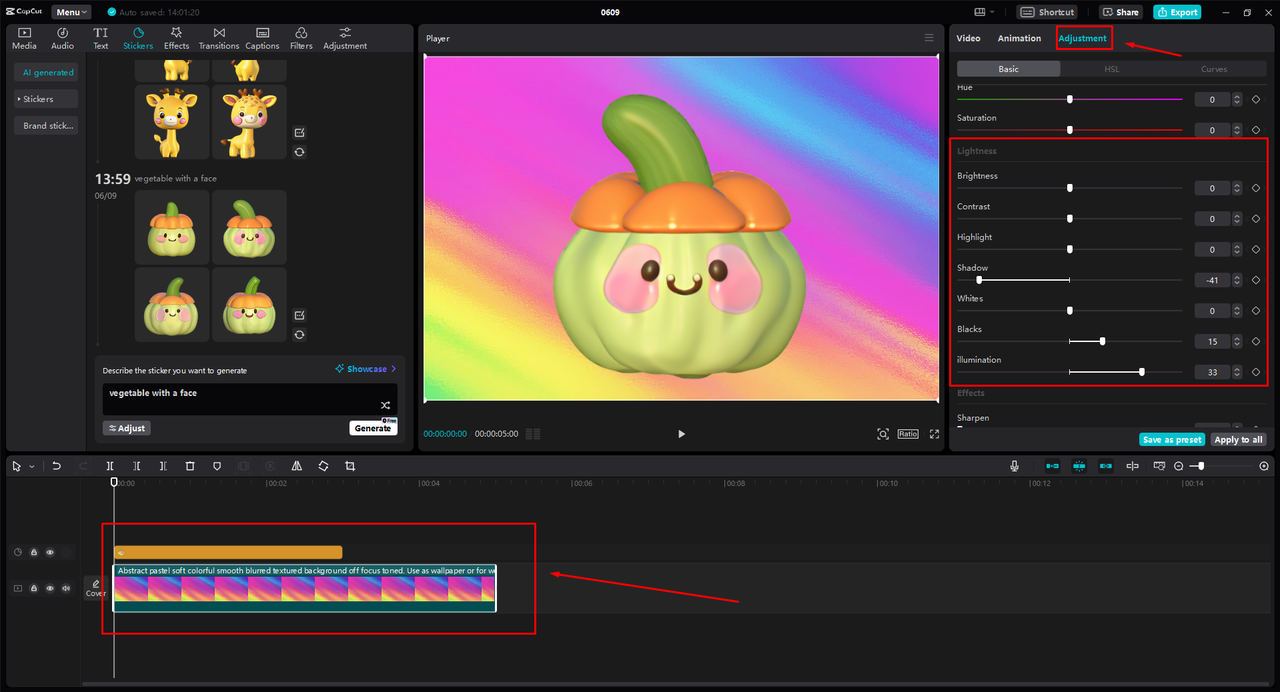Select the orange sticker clip on timeline
This screenshot has height=692, width=1280.
228,552
